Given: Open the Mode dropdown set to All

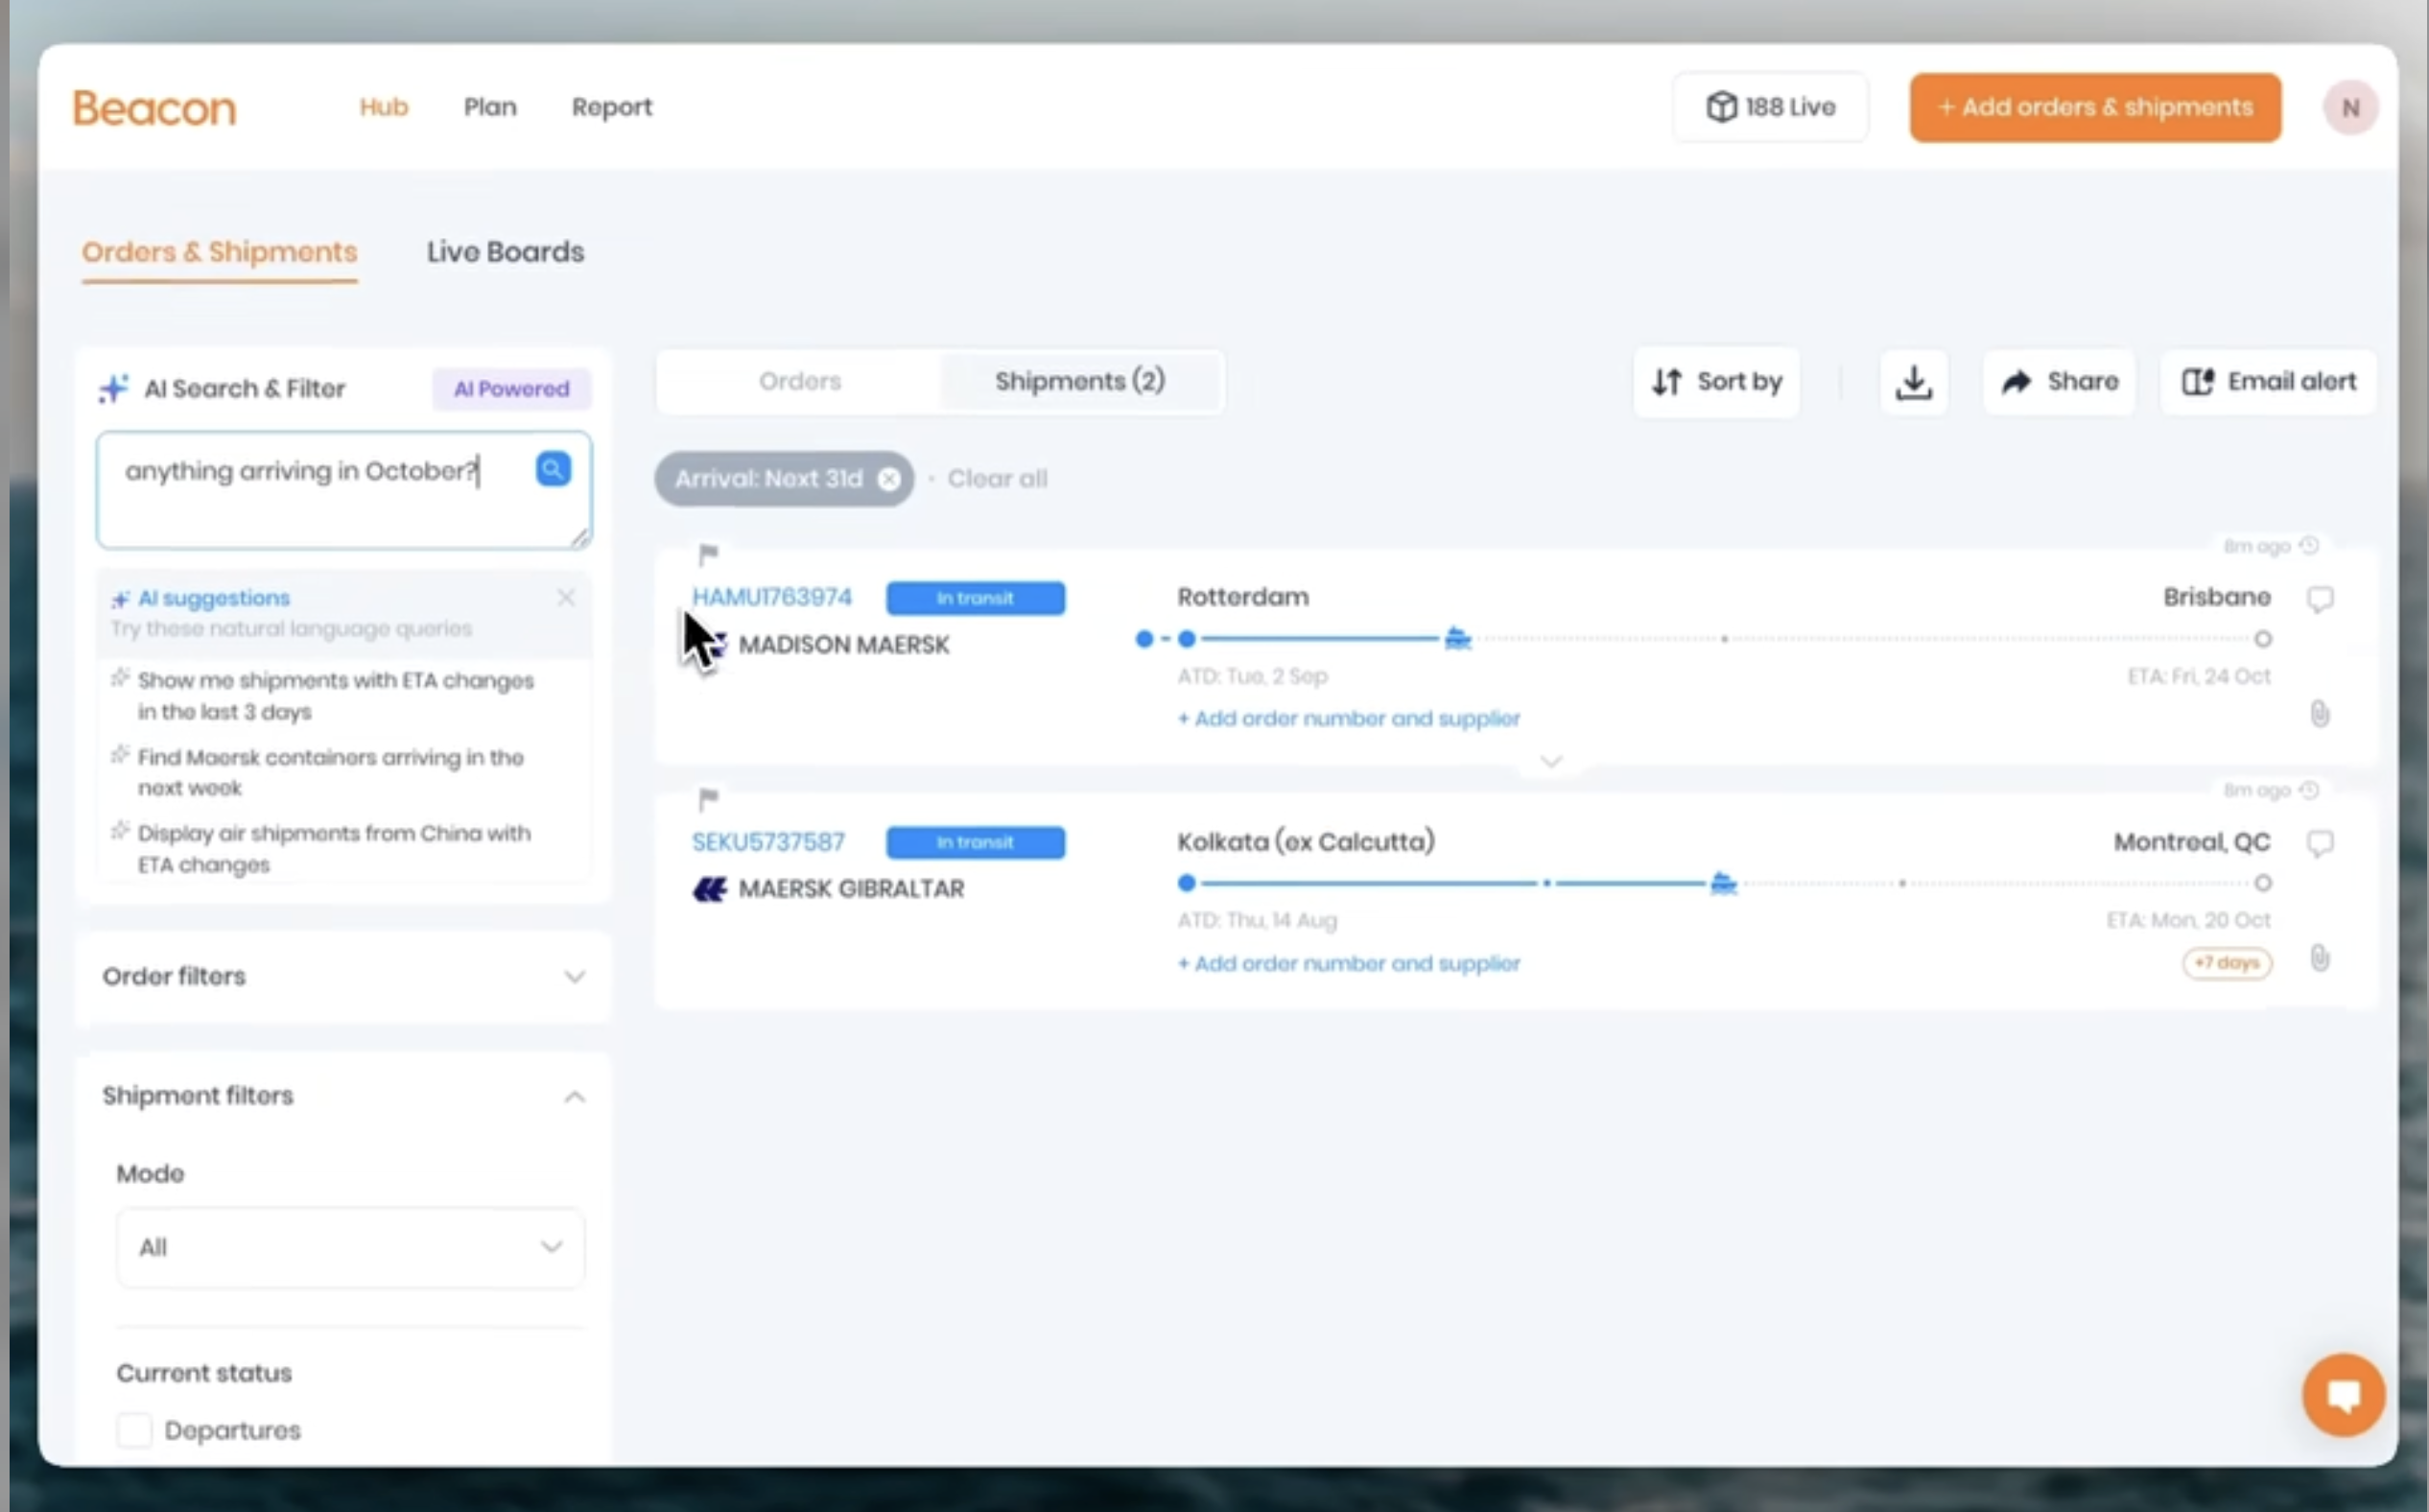Looking at the screenshot, I should click(350, 1247).
